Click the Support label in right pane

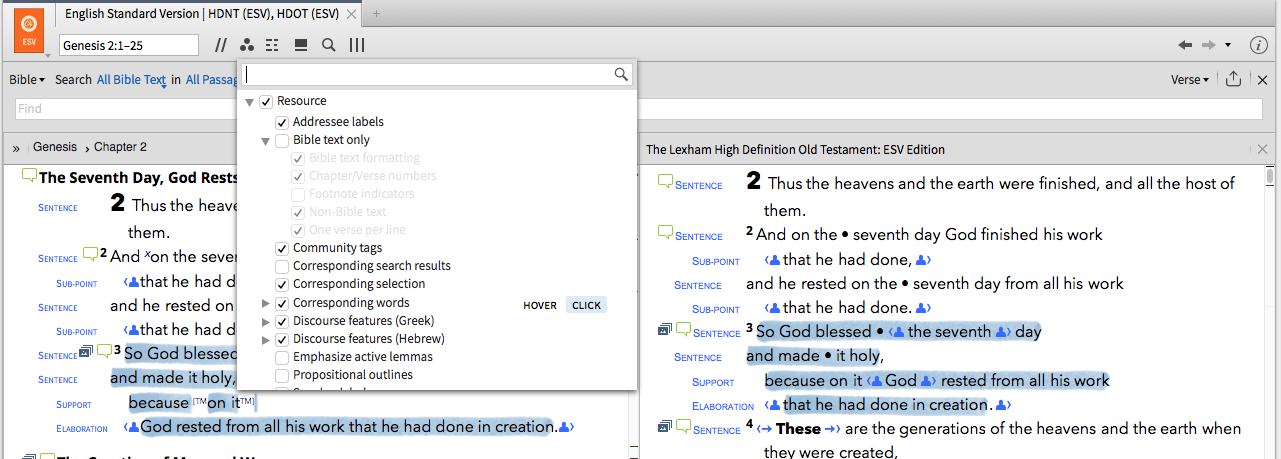pyautogui.click(x=712, y=382)
